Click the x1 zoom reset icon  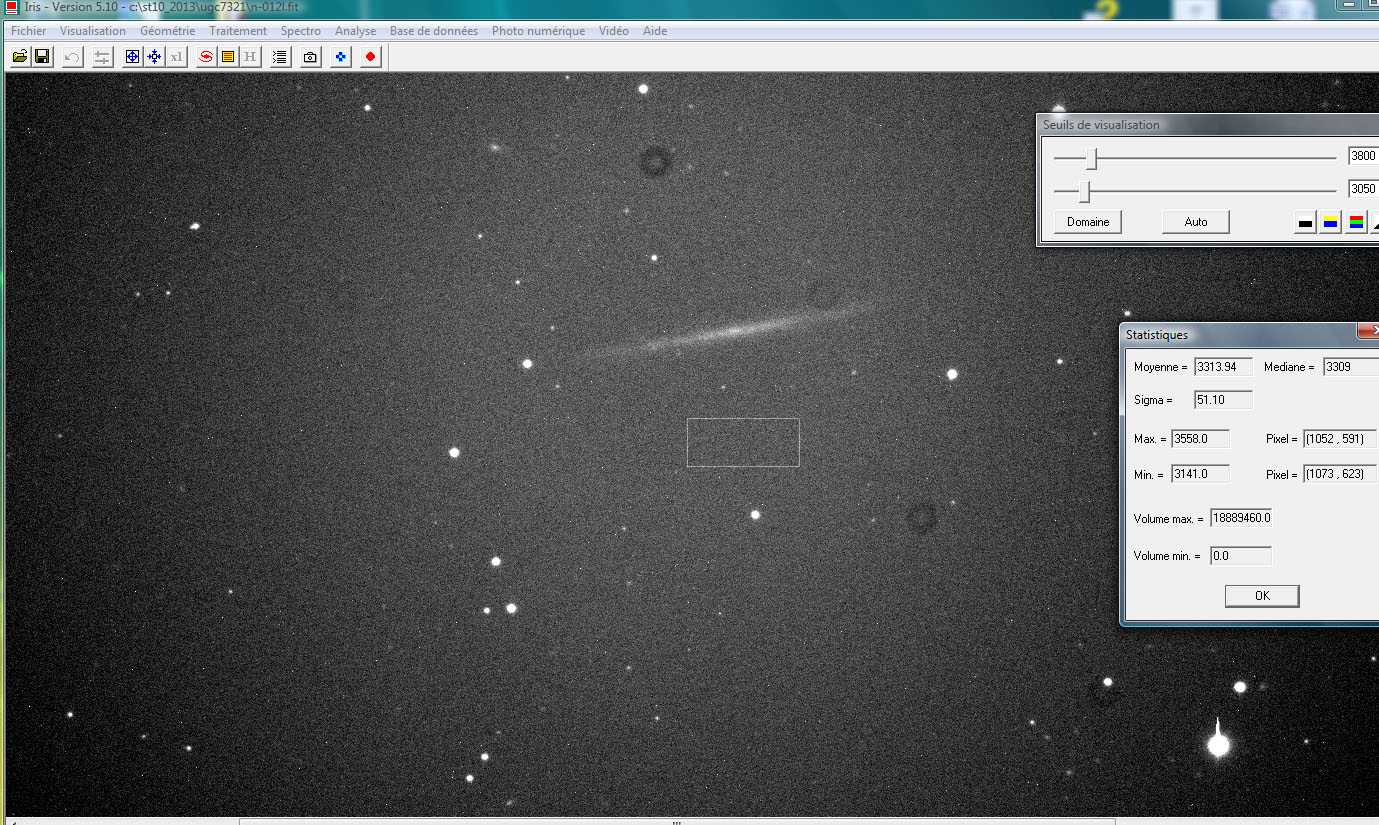177,57
